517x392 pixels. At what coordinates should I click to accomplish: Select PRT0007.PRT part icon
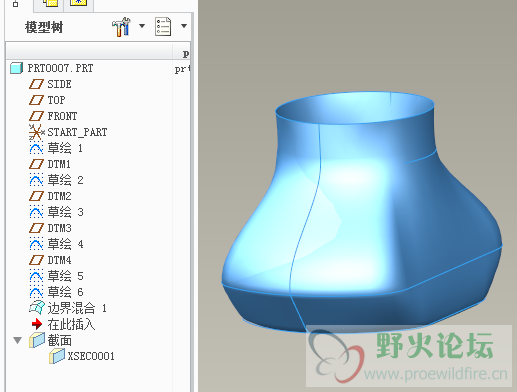click(x=16, y=68)
